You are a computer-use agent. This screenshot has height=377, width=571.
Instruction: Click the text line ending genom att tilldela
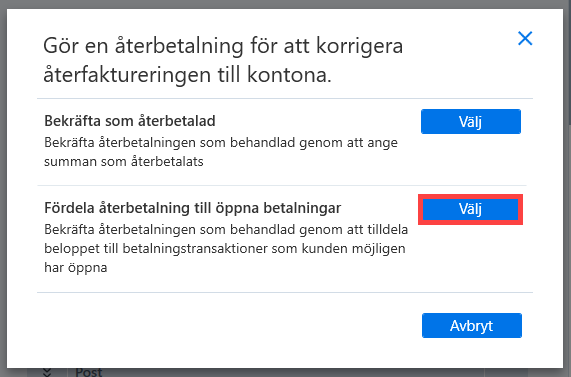click(x=226, y=230)
